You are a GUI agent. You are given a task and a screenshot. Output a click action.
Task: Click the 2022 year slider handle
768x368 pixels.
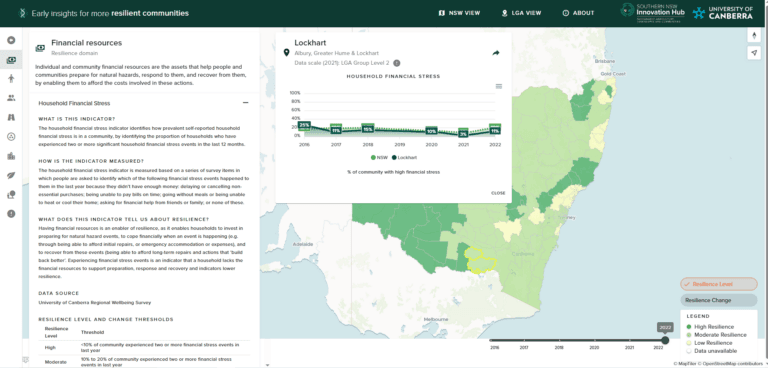[665, 340]
